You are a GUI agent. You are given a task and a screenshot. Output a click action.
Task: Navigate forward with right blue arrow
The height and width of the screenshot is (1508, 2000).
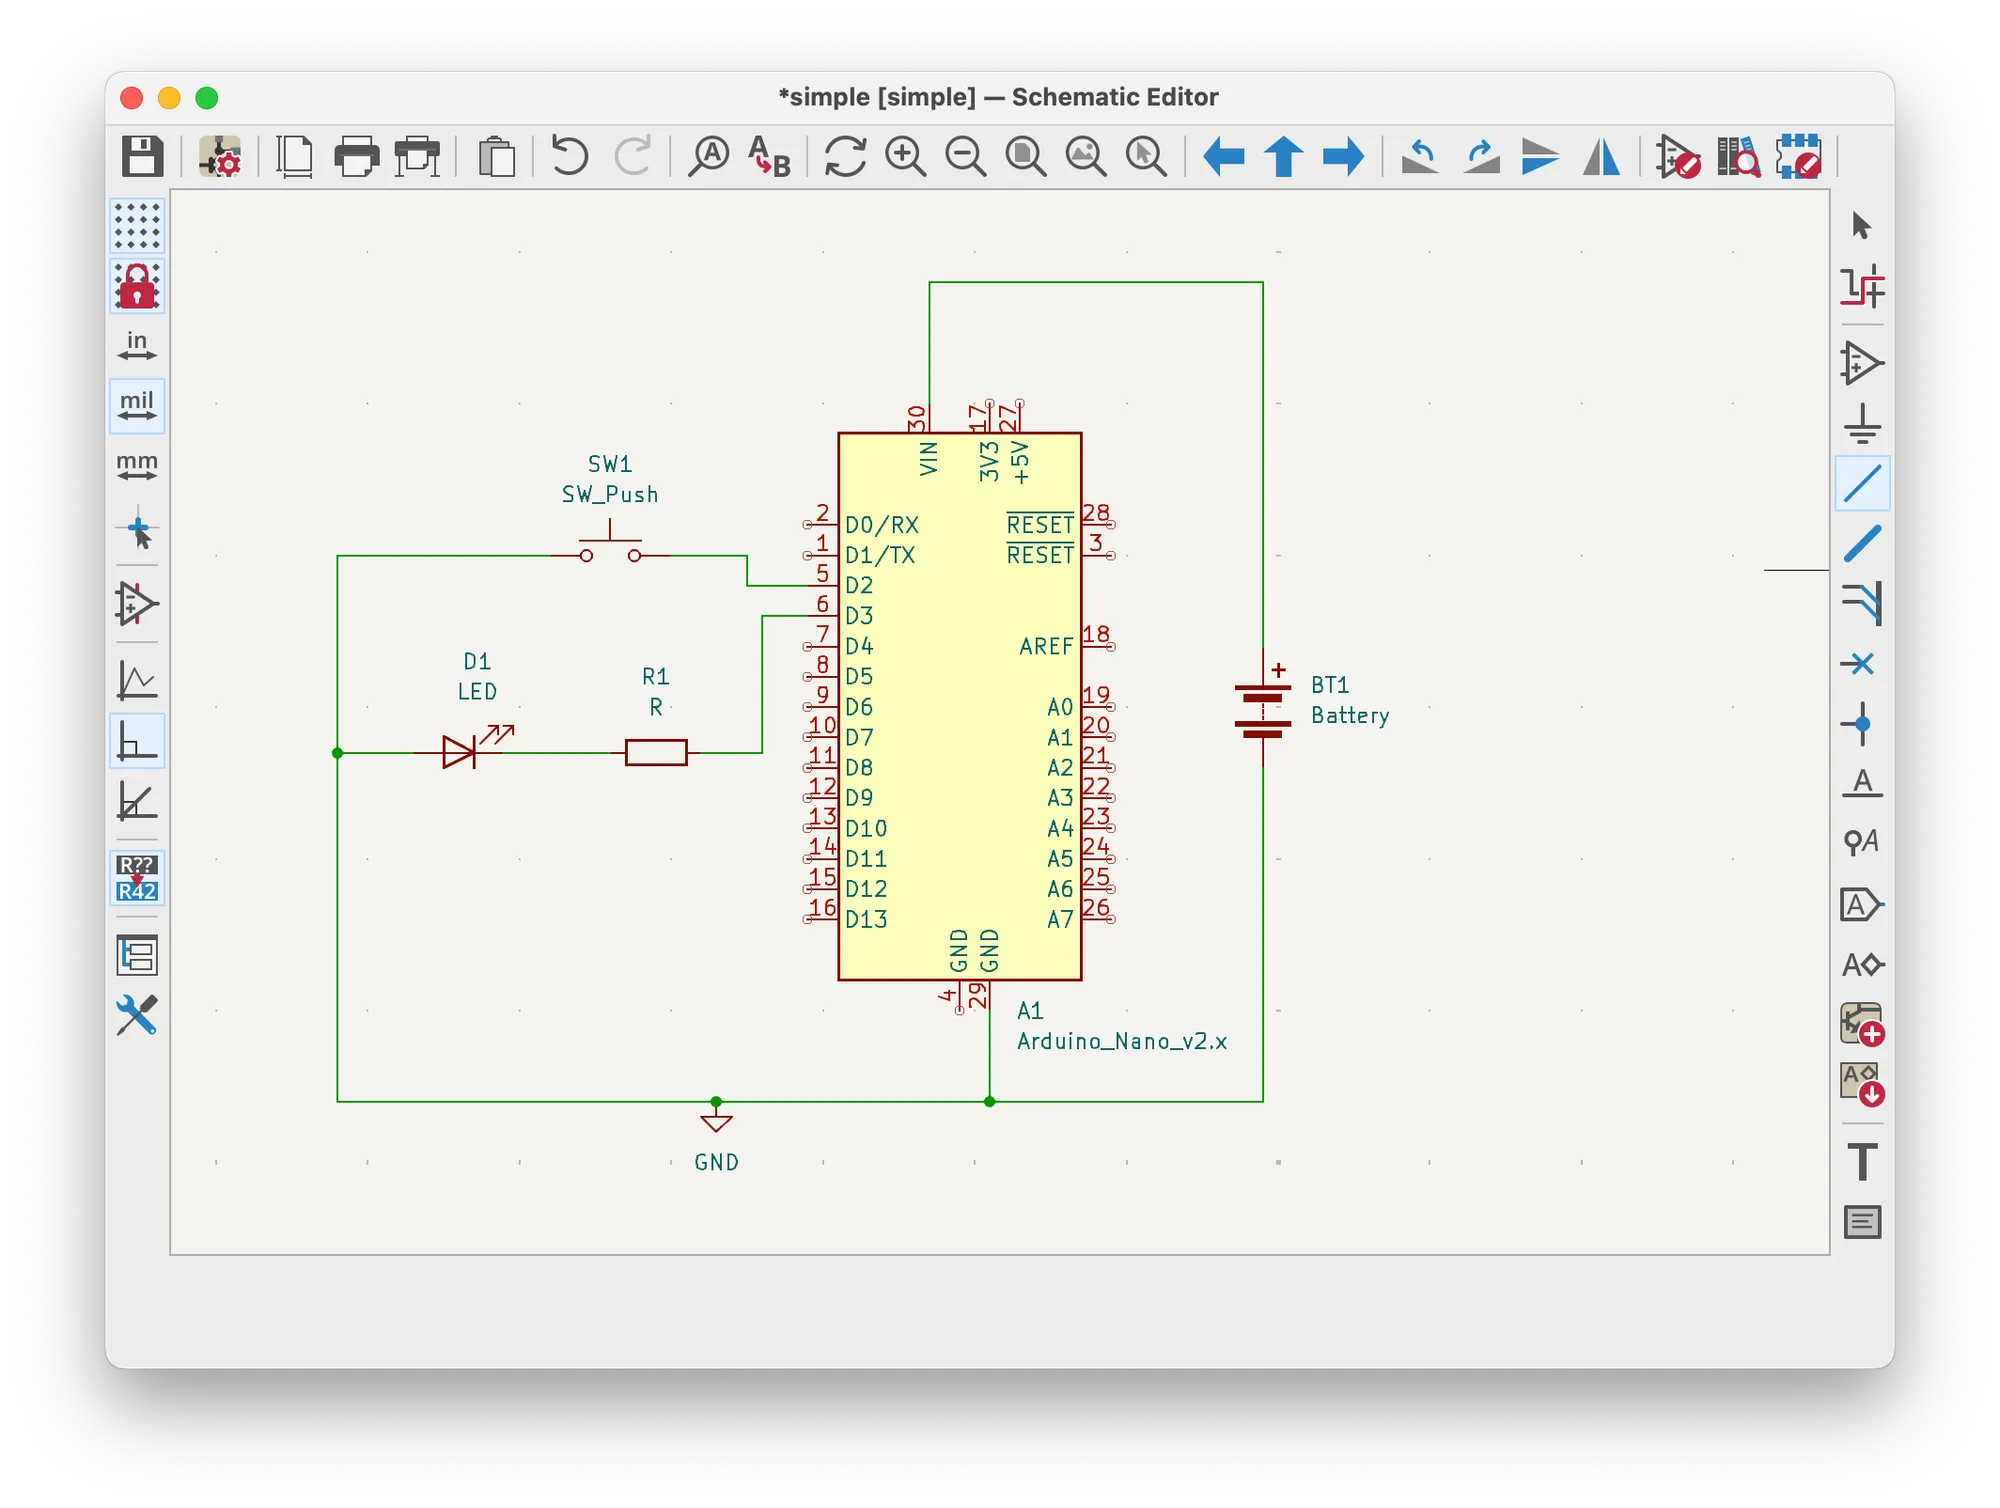pos(1343,157)
